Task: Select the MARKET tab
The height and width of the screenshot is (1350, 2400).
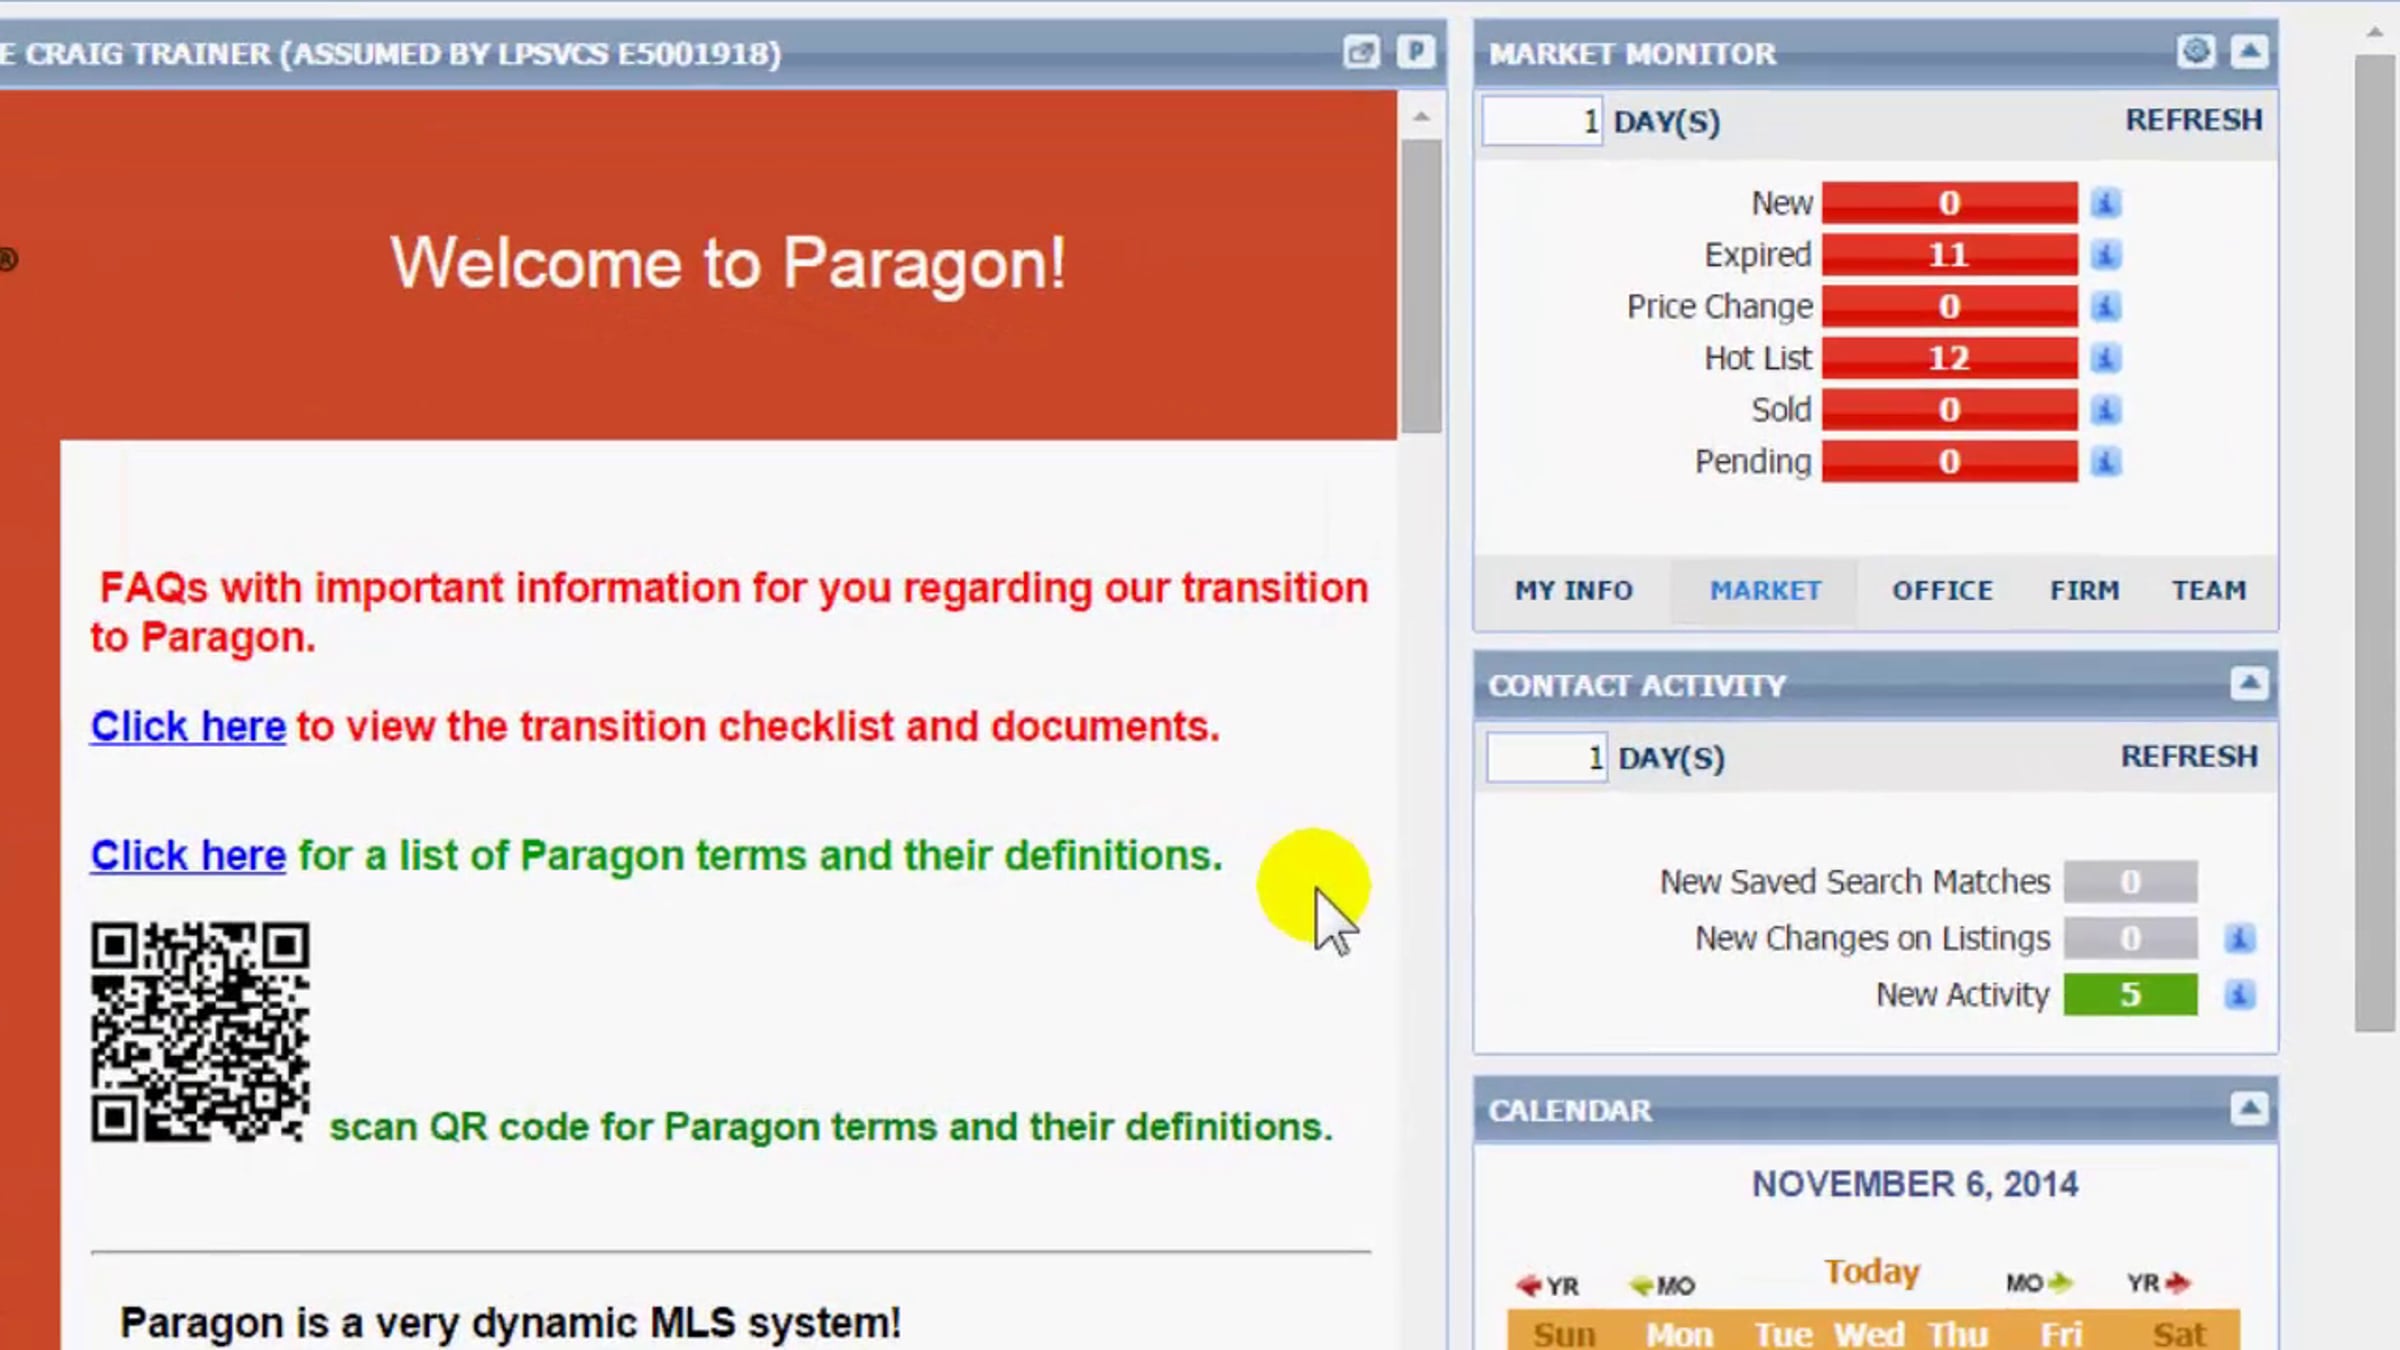Action: pyautogui.click(x=1765, y=591)
